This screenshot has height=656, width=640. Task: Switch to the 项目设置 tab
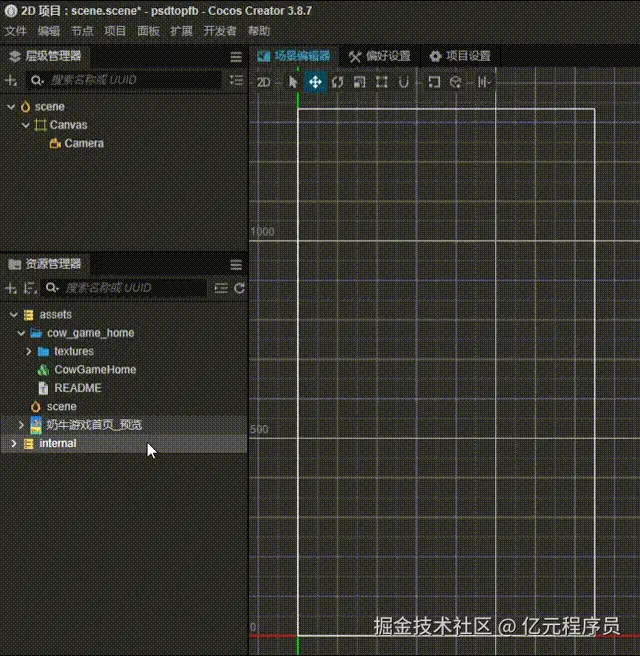click(x=460, y=56)
